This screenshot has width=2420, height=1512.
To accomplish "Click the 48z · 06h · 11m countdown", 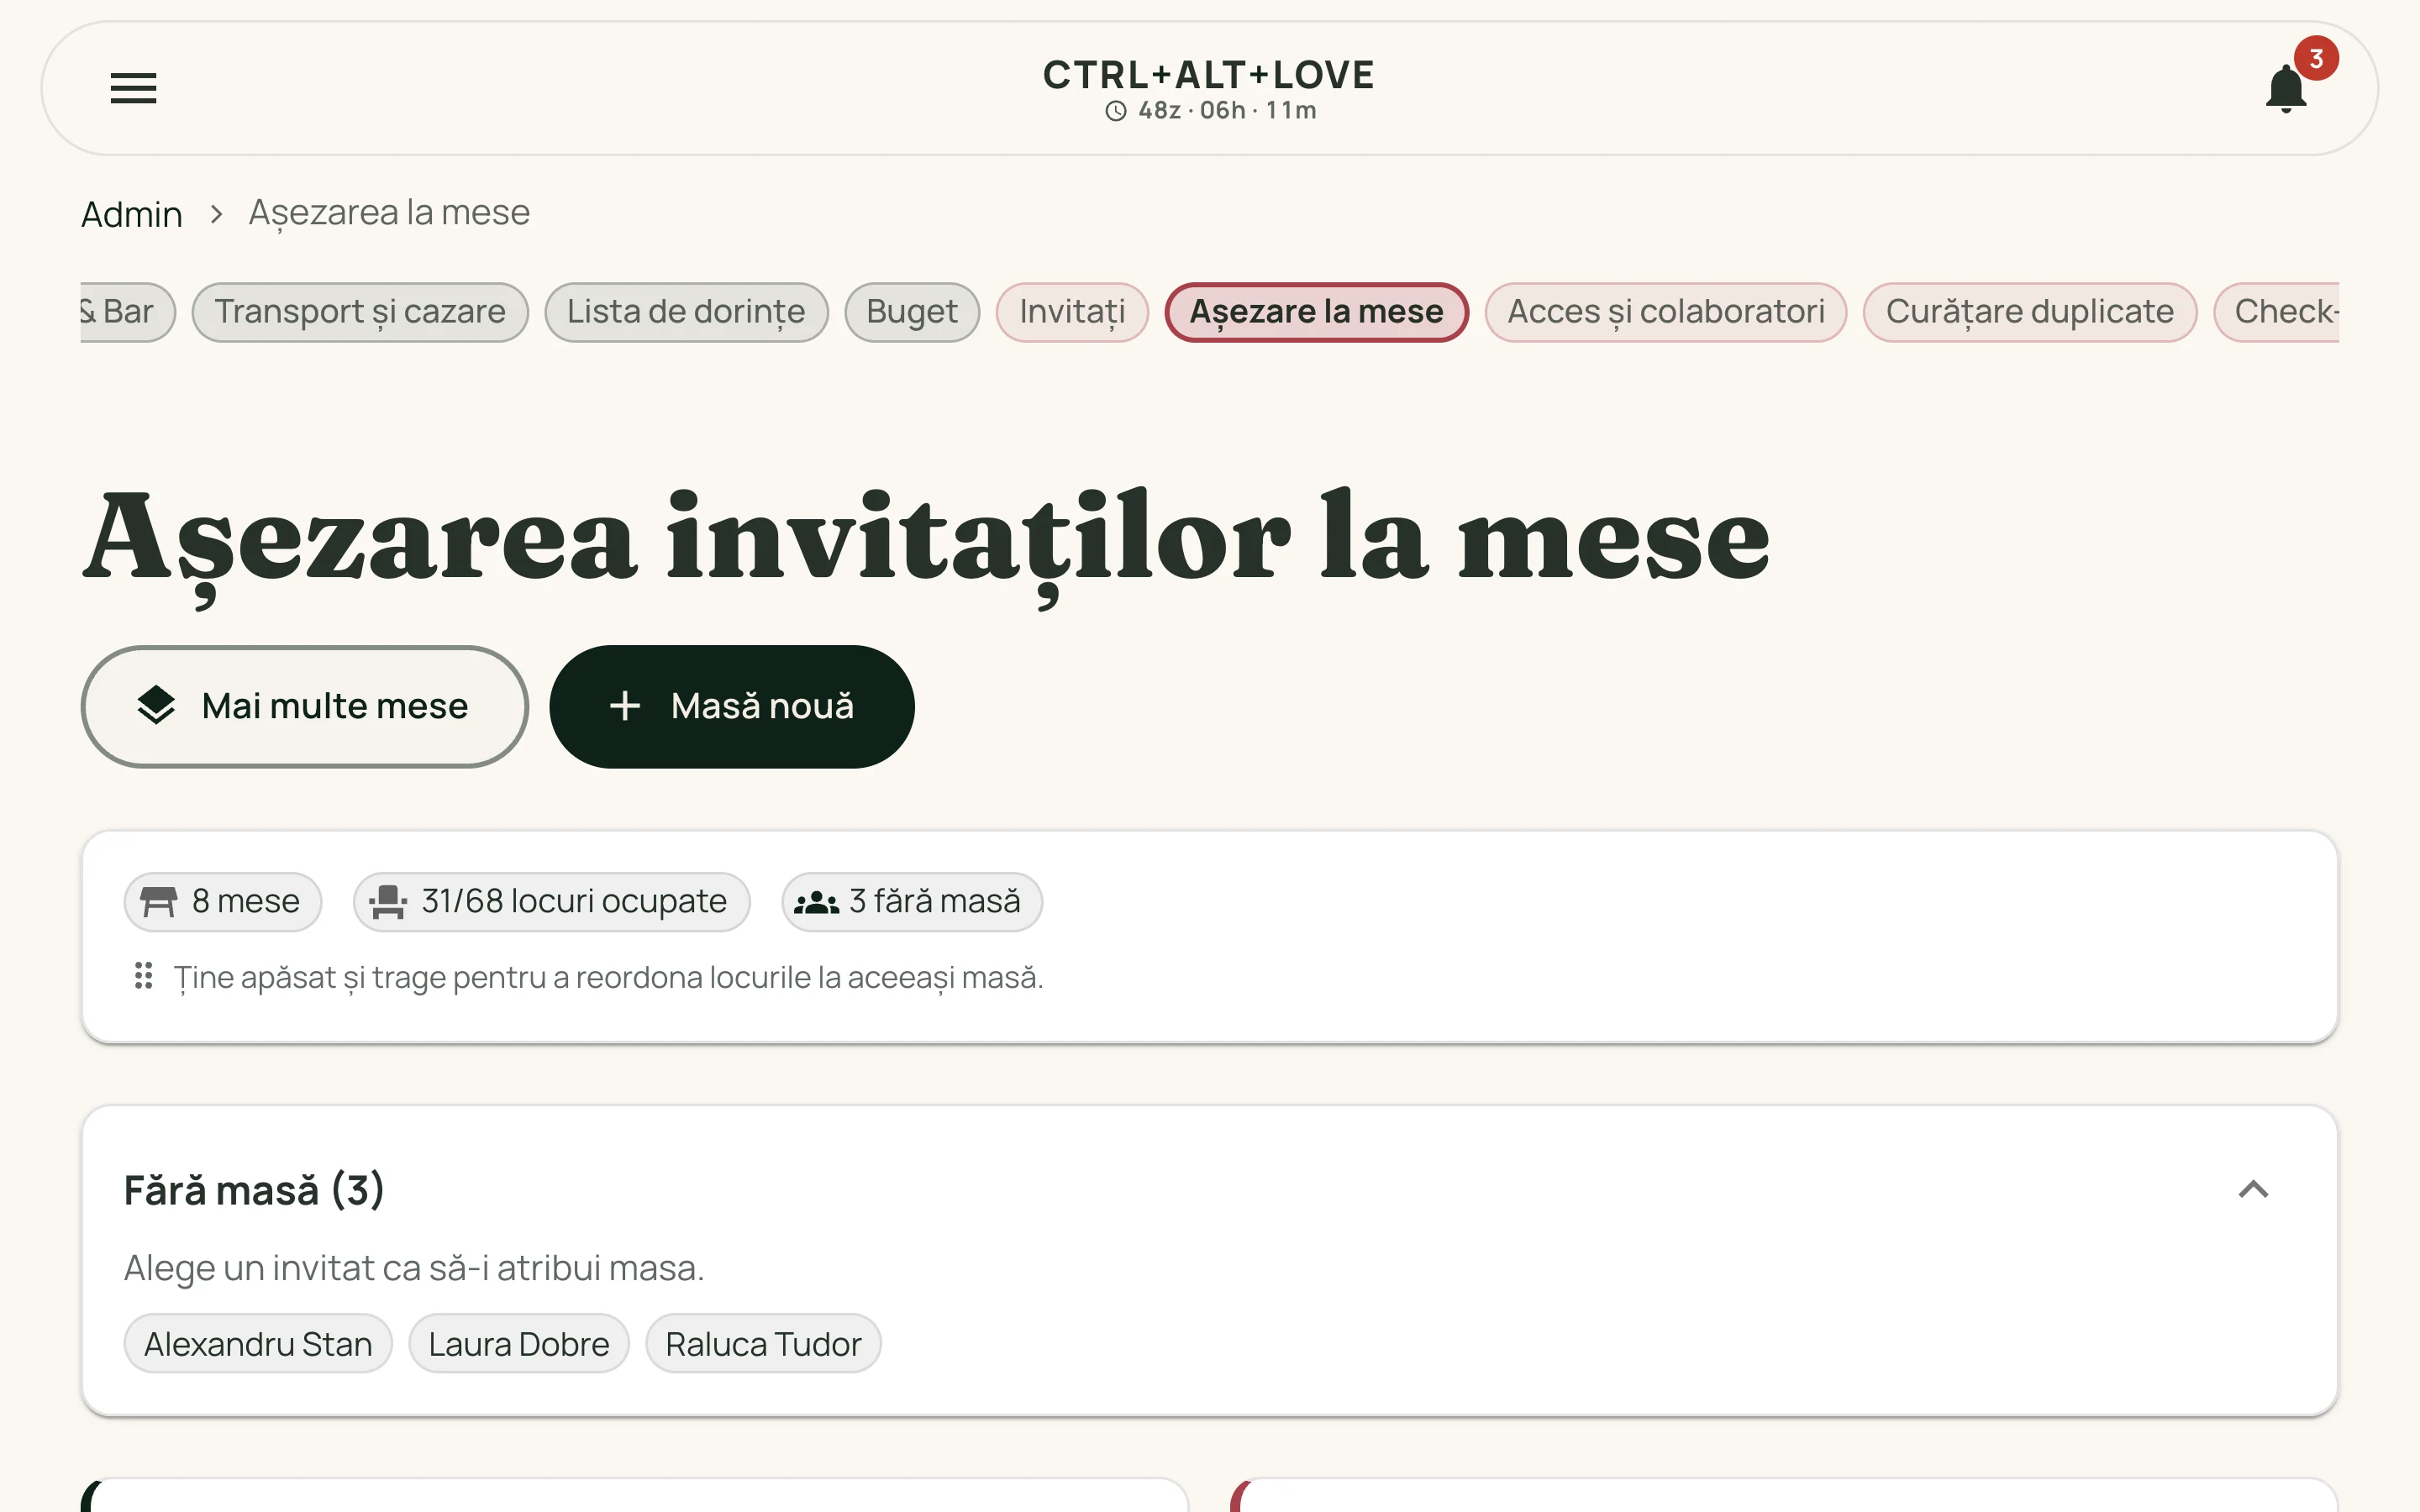I will (1227, 111).
